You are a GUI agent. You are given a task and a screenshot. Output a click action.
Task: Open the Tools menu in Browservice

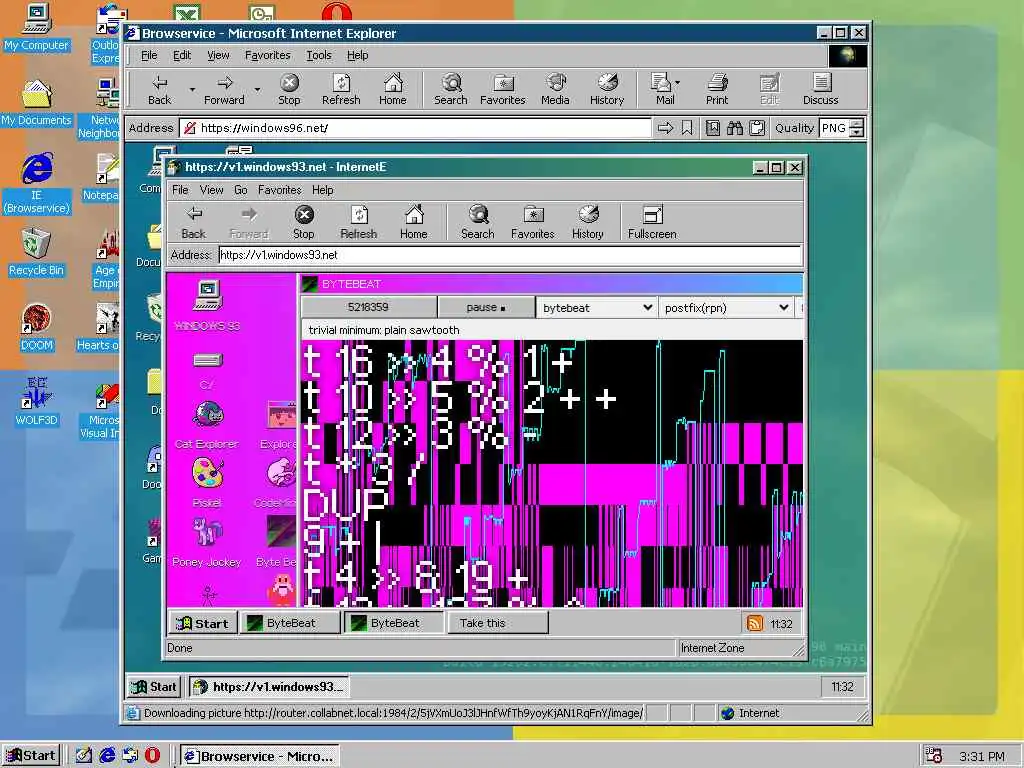319,56
